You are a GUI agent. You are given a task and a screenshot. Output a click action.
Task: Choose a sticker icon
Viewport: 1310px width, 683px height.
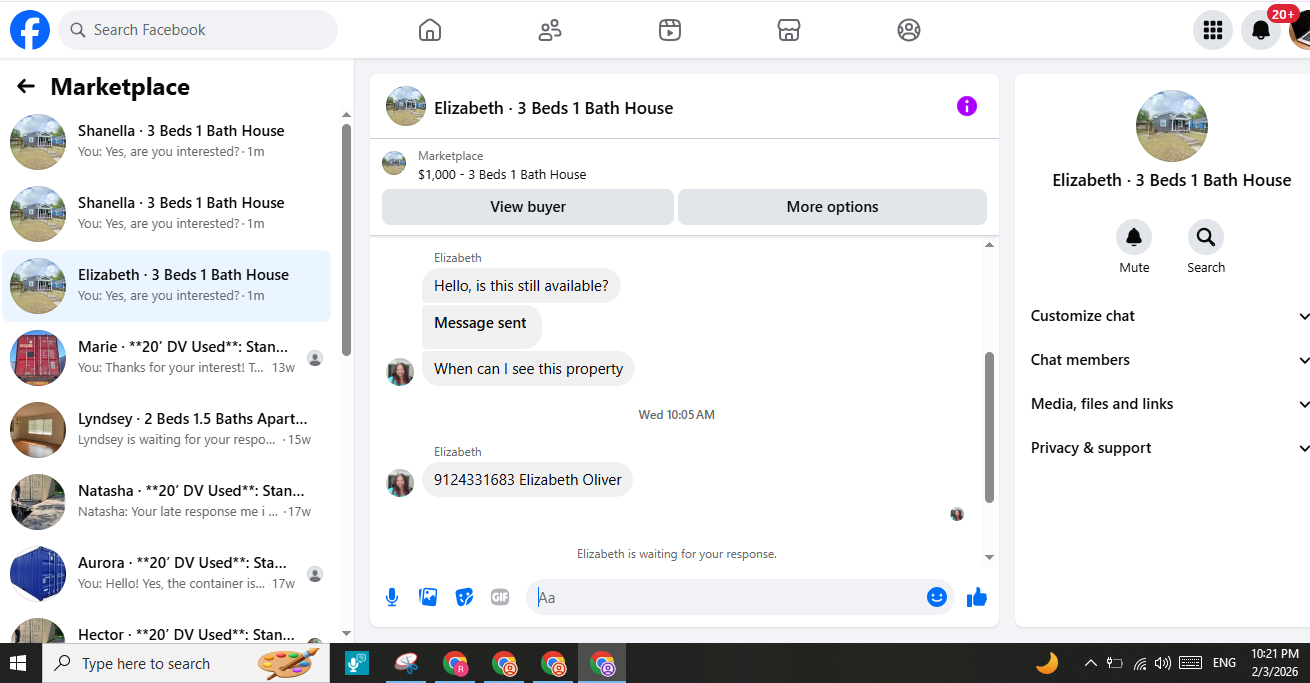tap(464, 597)
